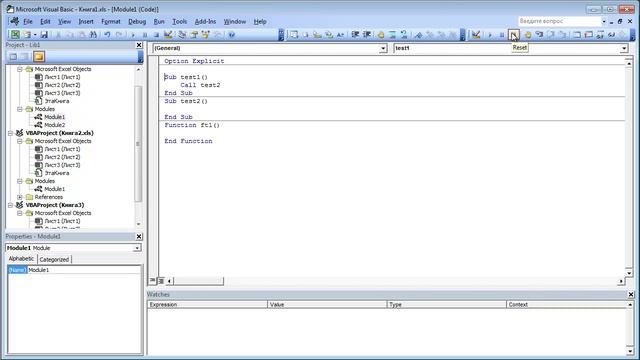This screenshot has height=360, width=640.
Task: Click List Properties/Methods on Edit toolbar
Action: click(x=294, y=35)
